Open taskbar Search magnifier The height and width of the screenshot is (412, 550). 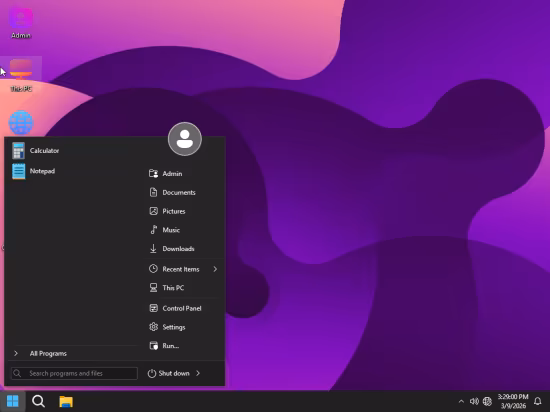point(39,401)
